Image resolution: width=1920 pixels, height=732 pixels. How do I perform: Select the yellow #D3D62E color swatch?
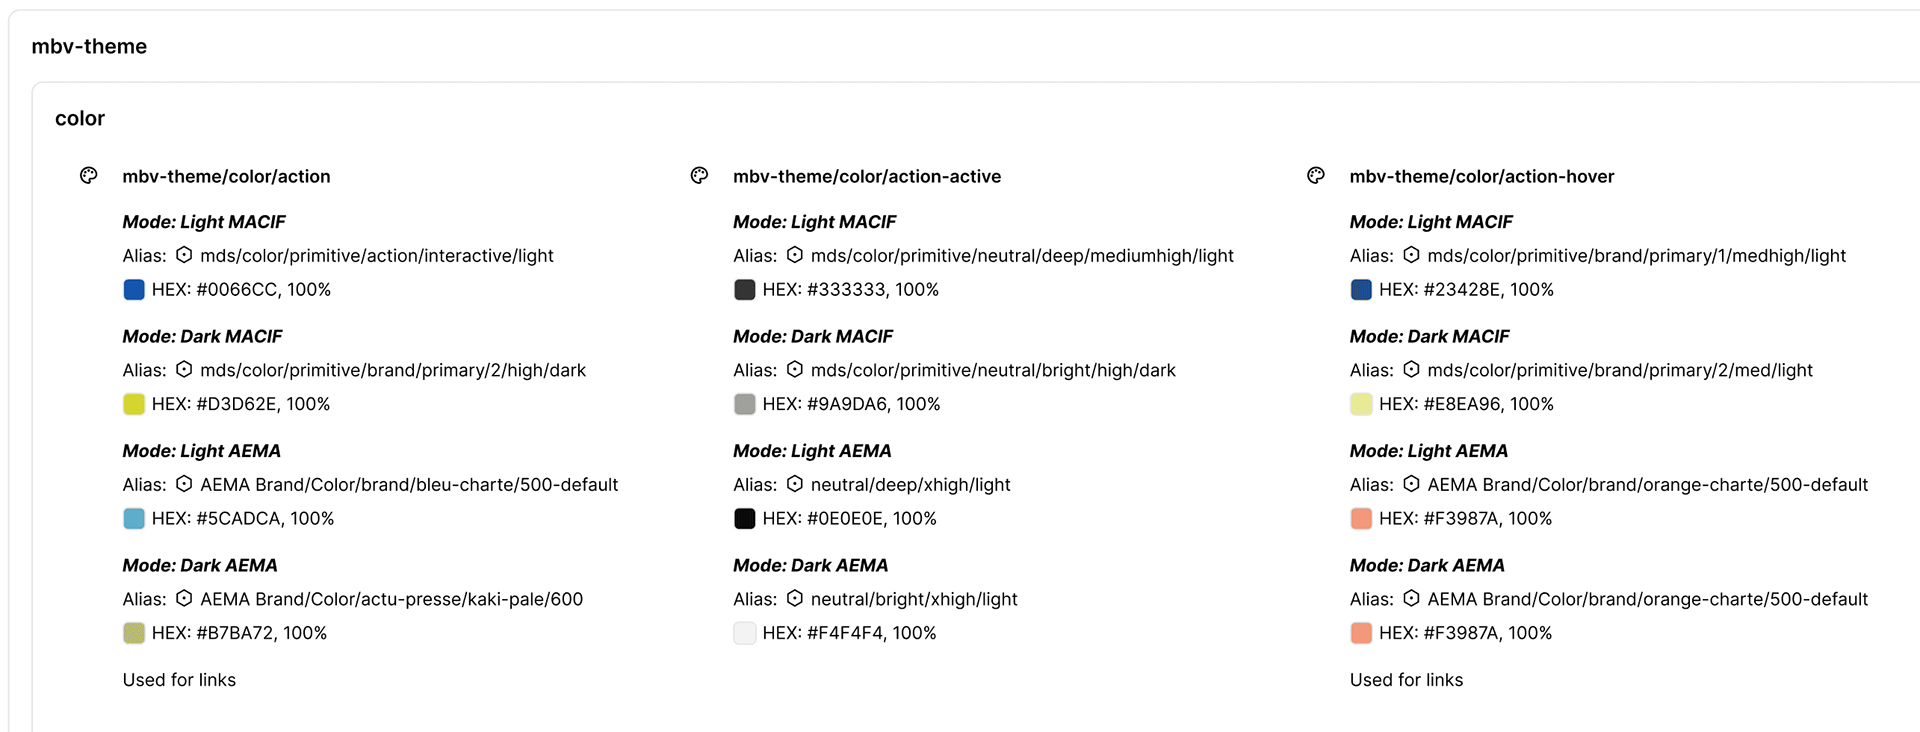134,404
